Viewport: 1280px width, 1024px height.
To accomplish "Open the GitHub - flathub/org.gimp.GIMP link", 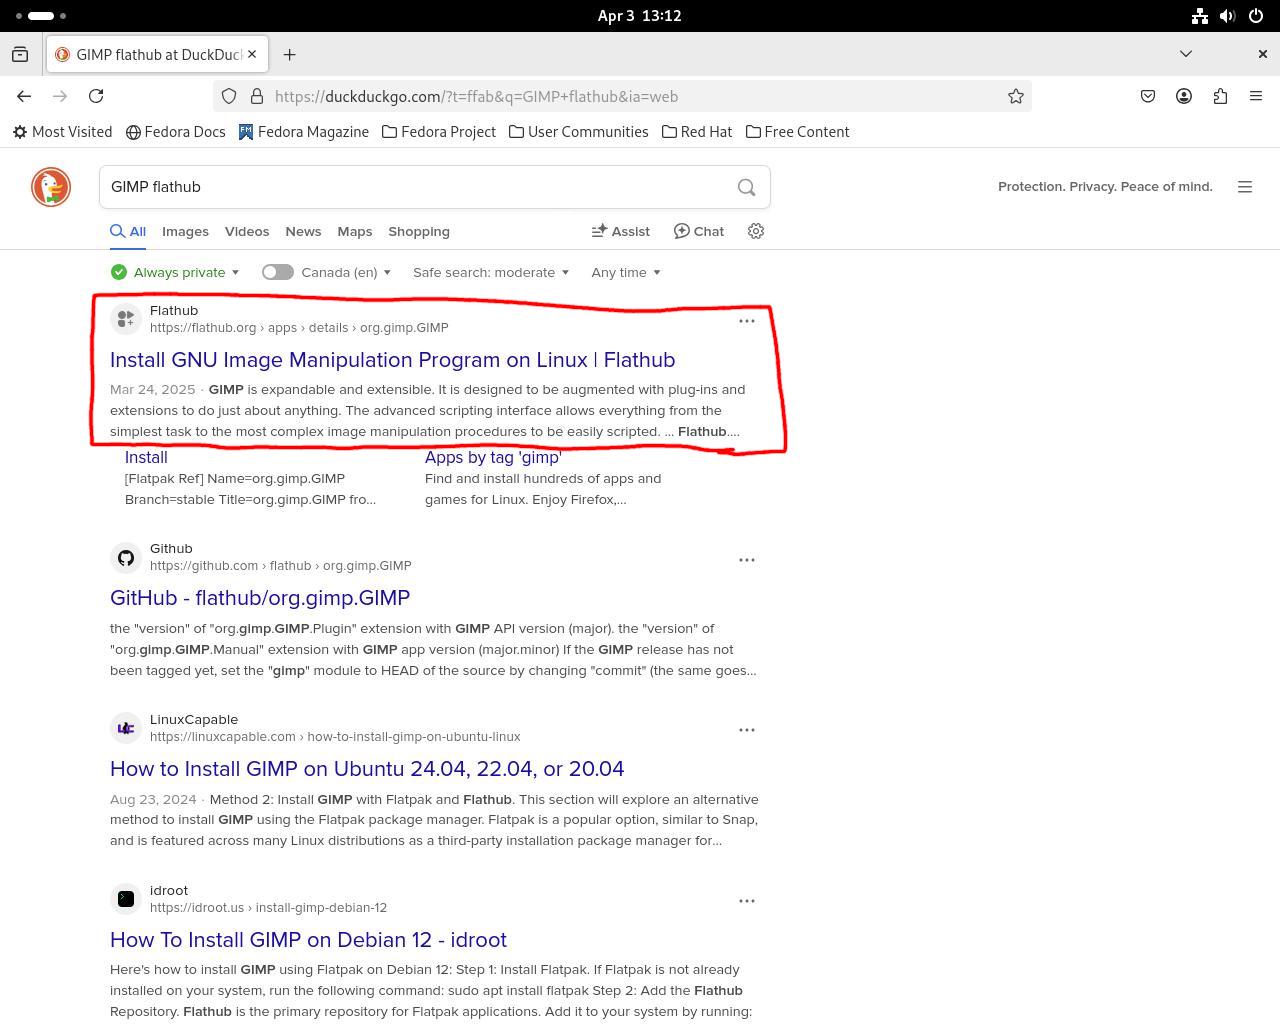I will [260, 598].
